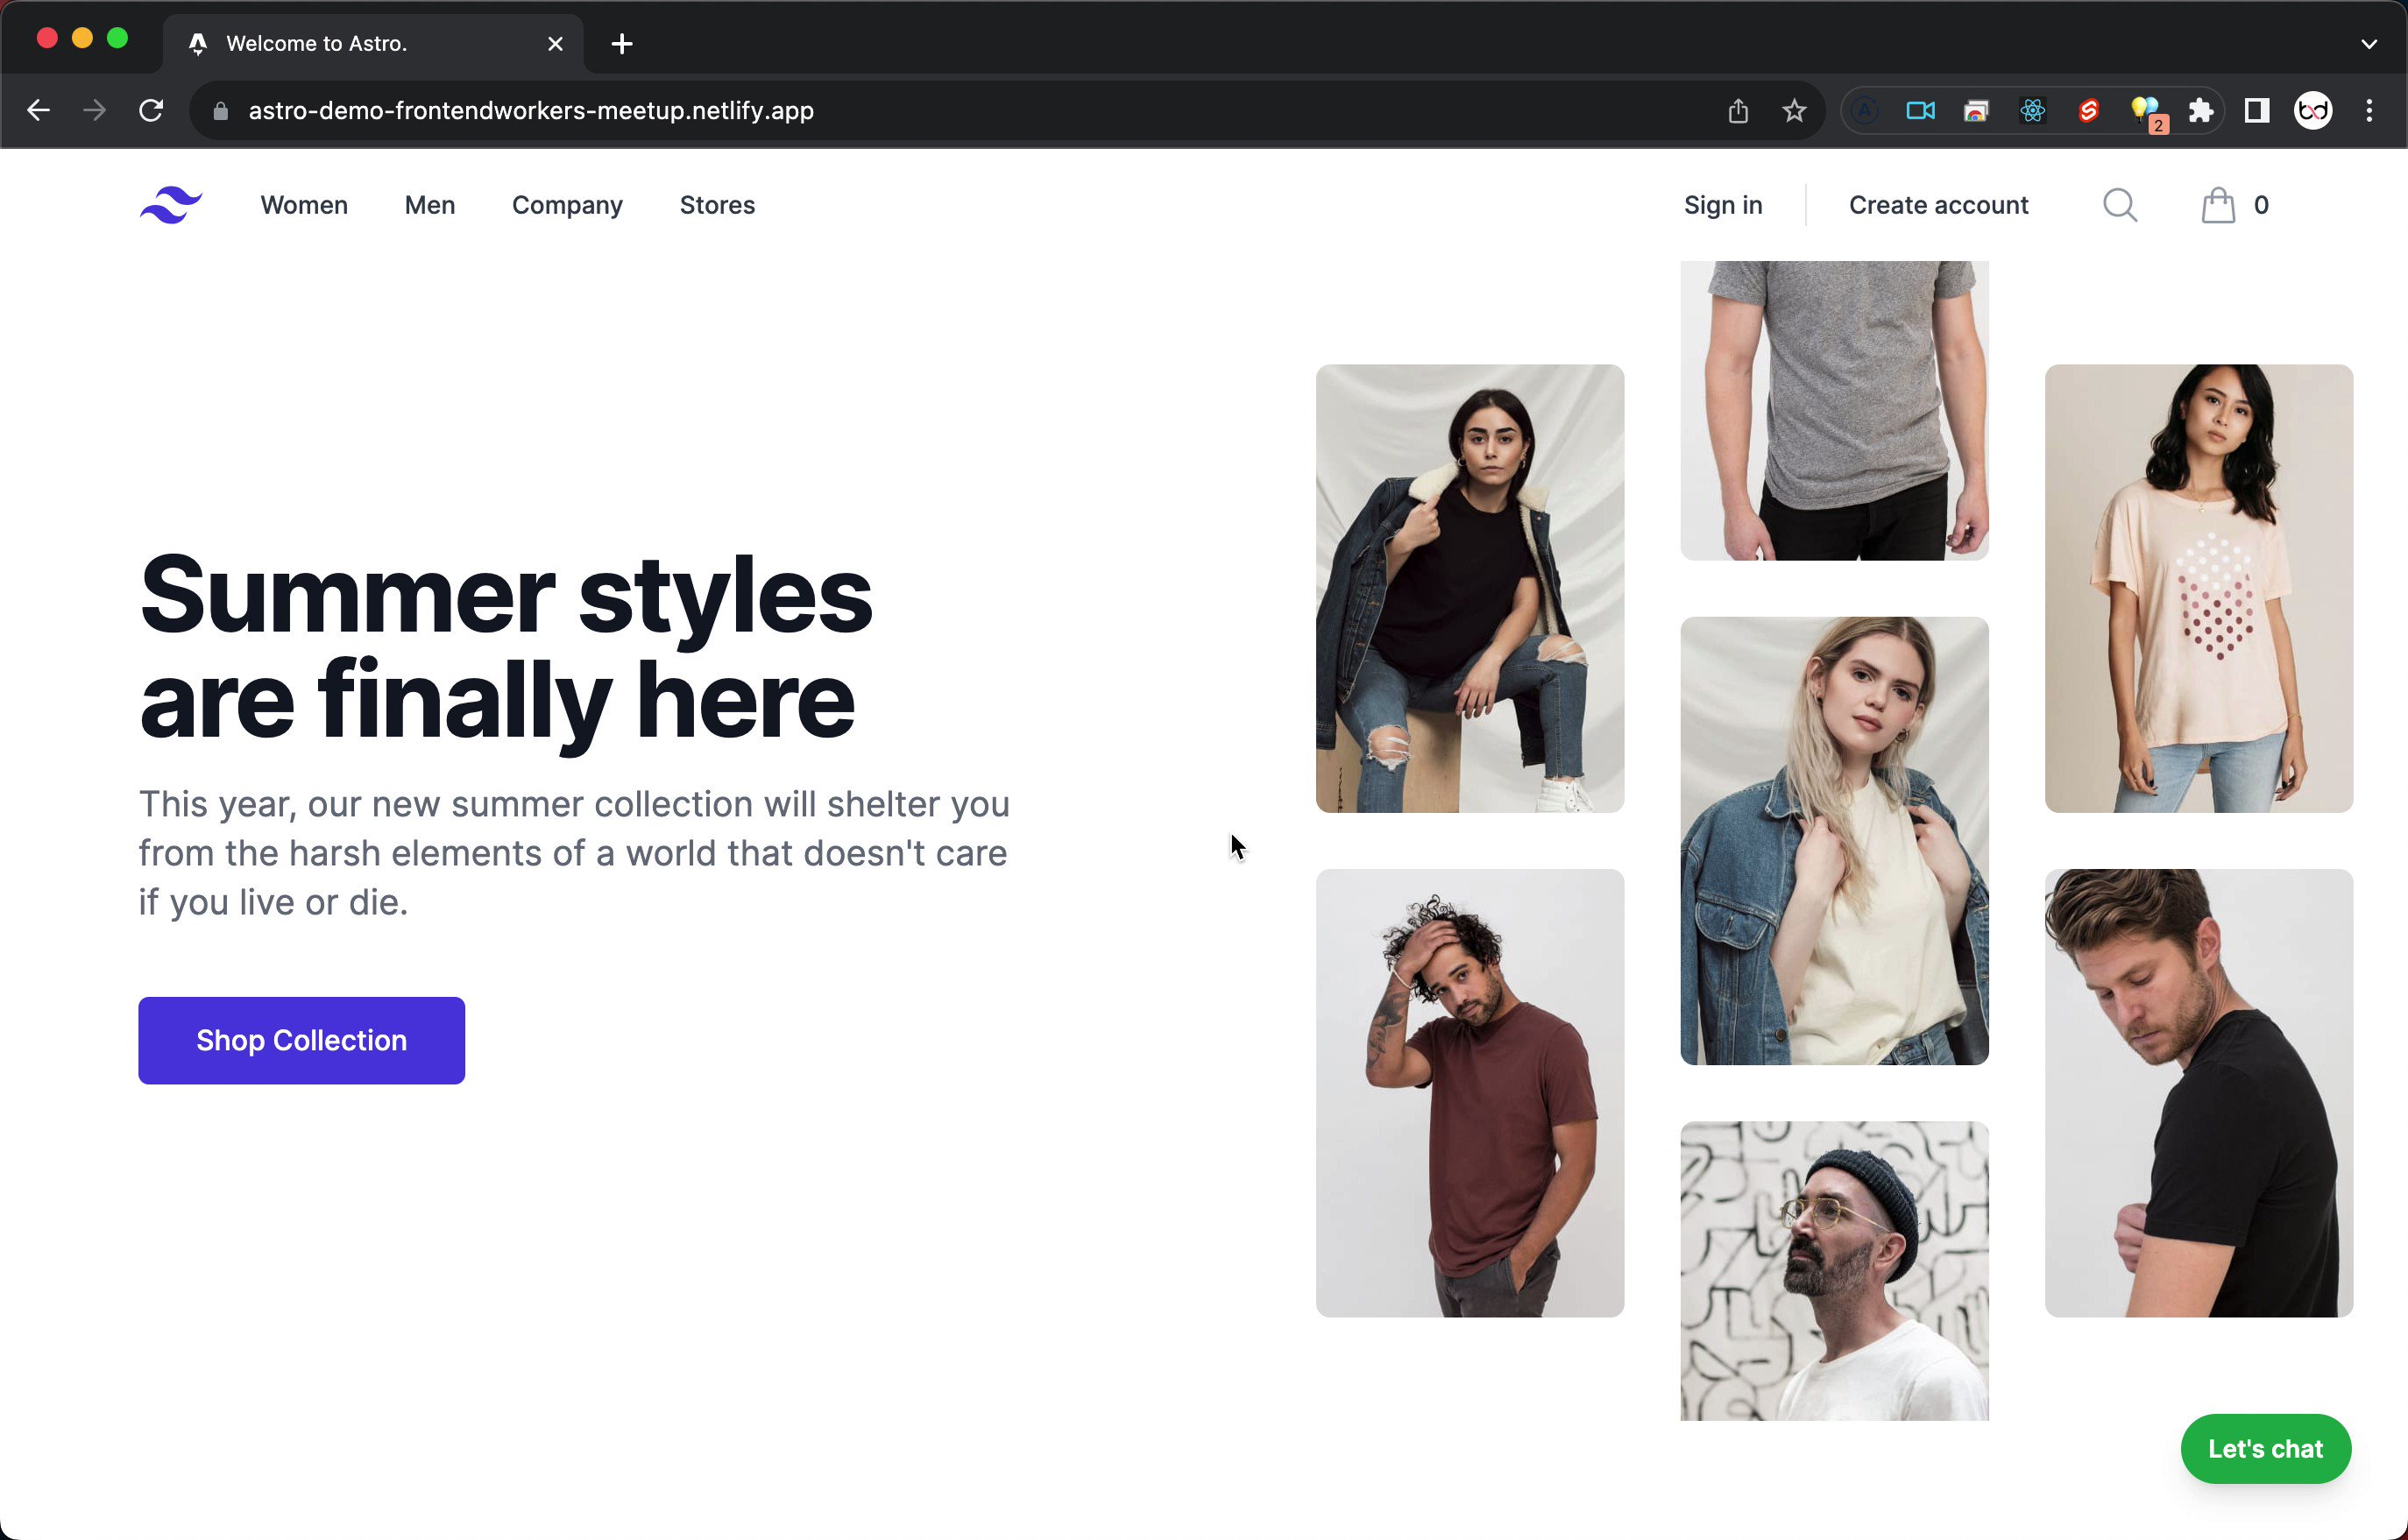Click the red S extension icon
The image size is (2408, 1540).
pos(2088,110)
